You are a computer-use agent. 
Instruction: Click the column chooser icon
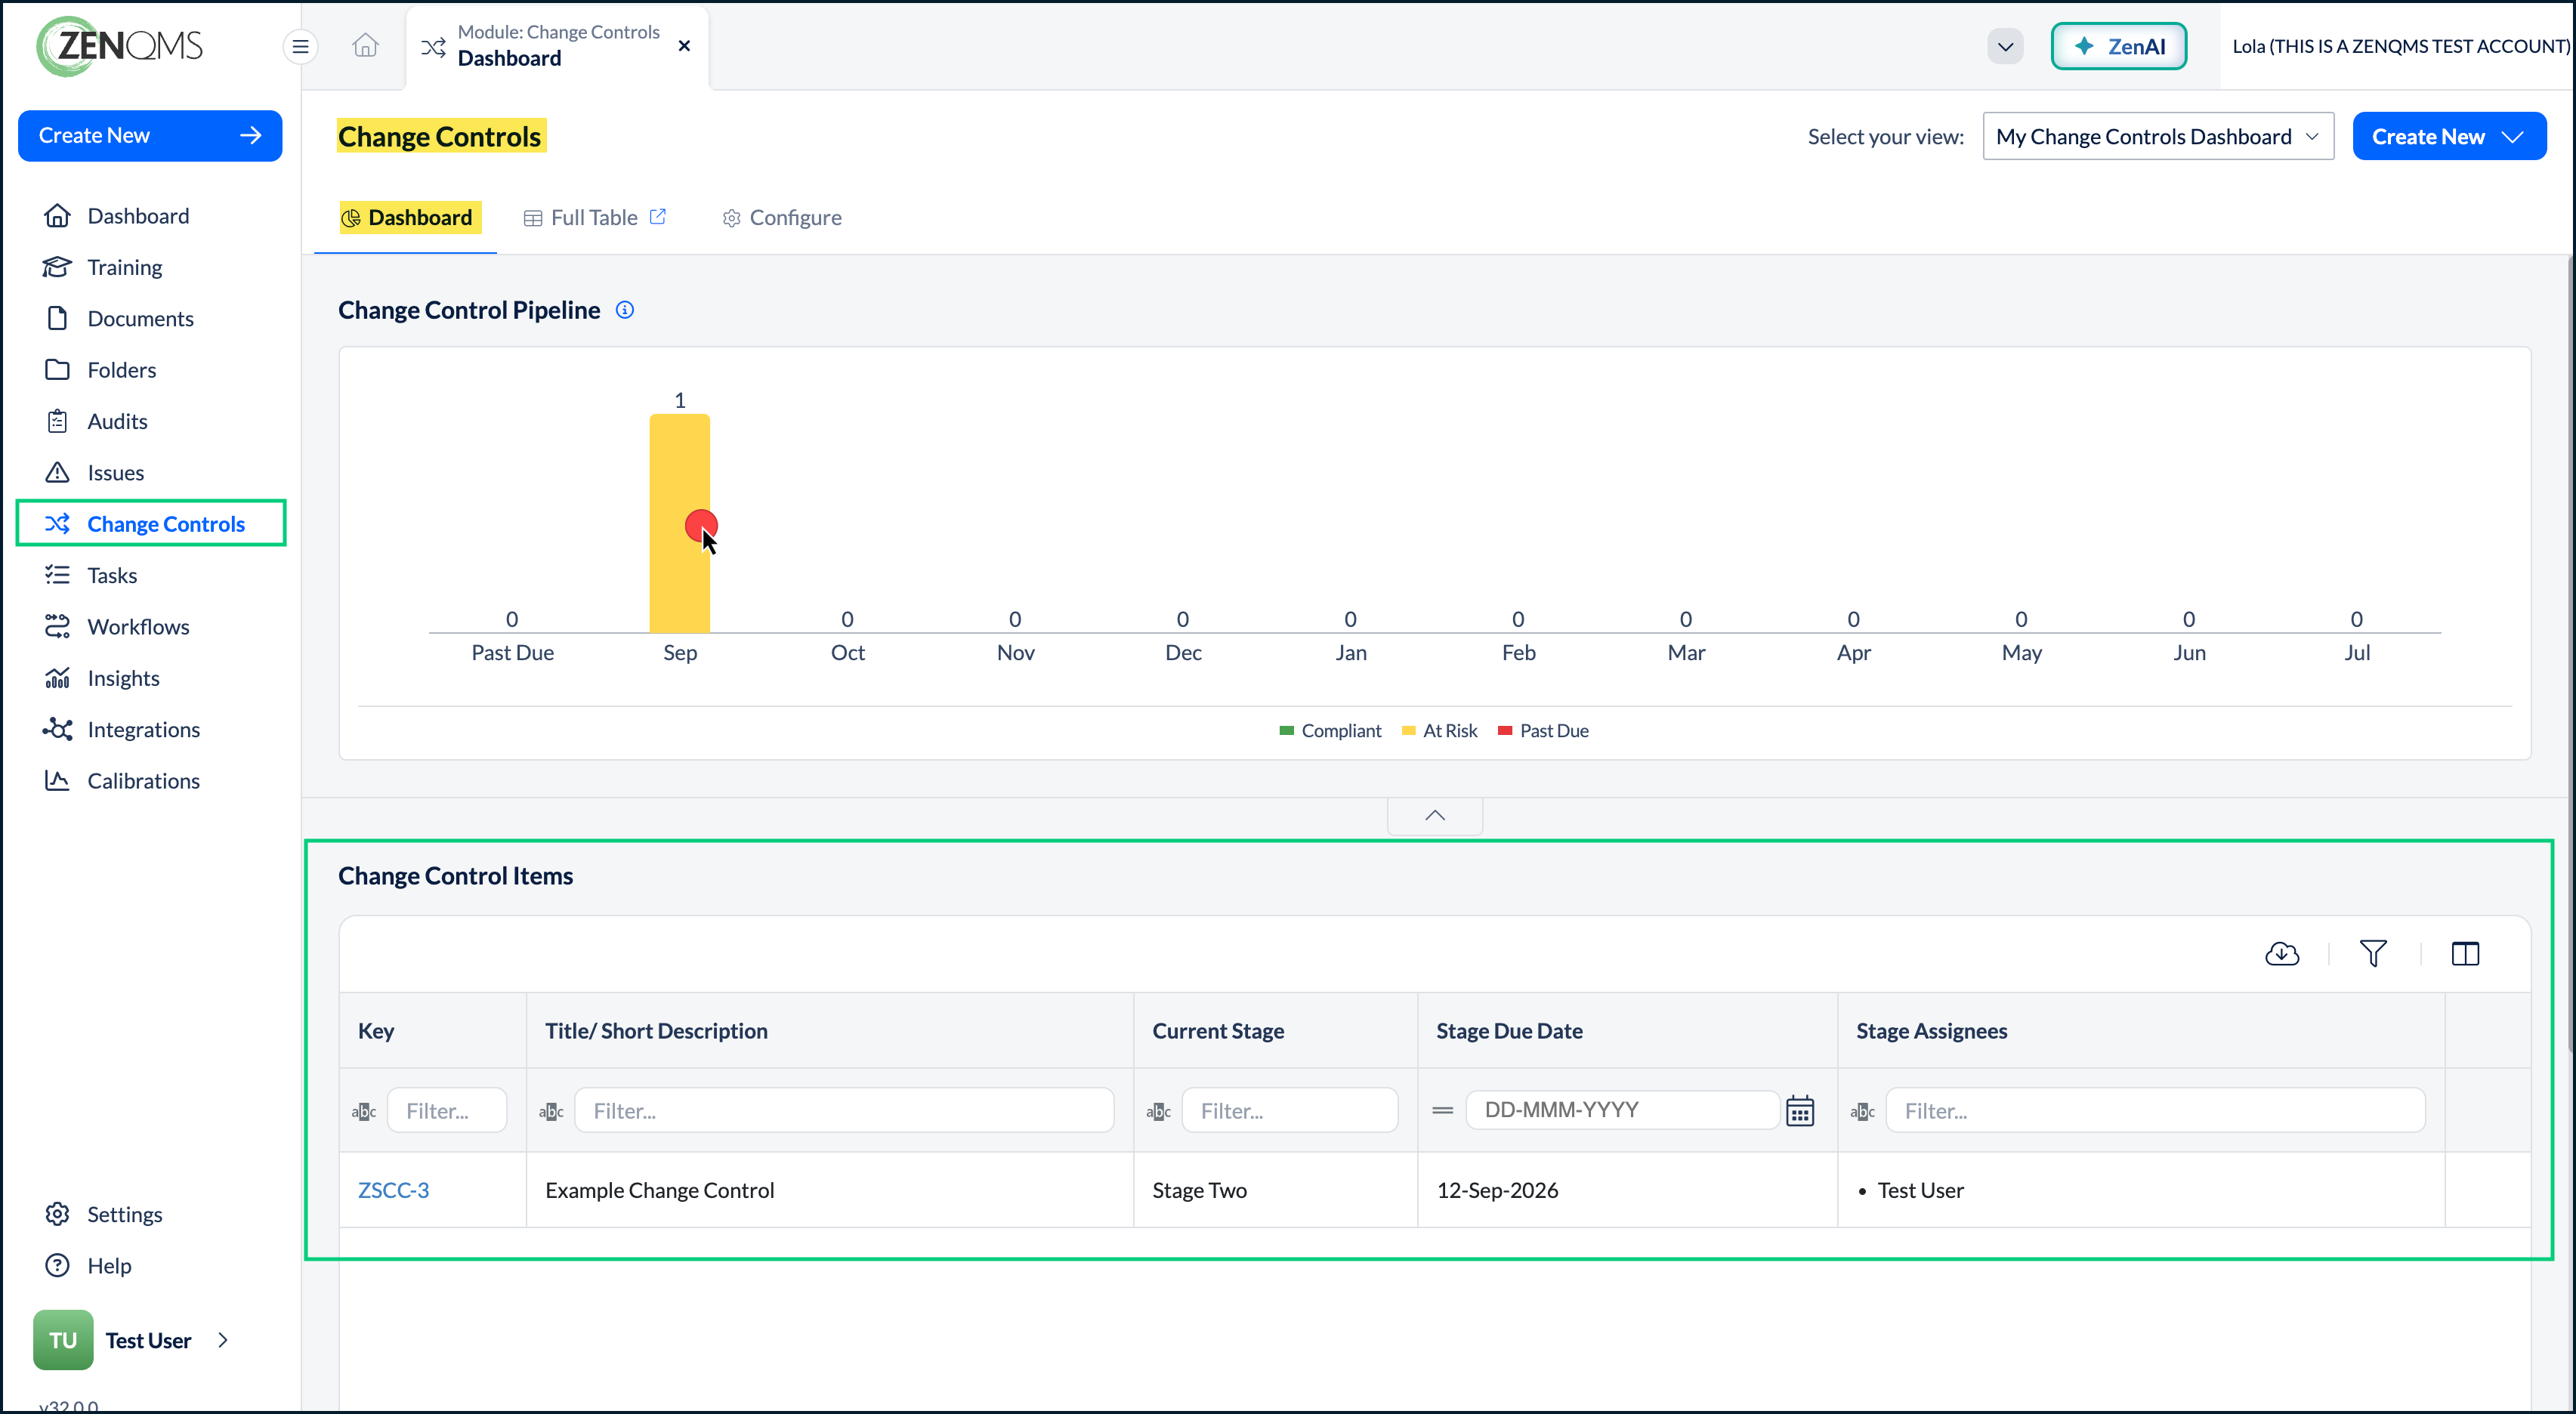coord(2465,953)
